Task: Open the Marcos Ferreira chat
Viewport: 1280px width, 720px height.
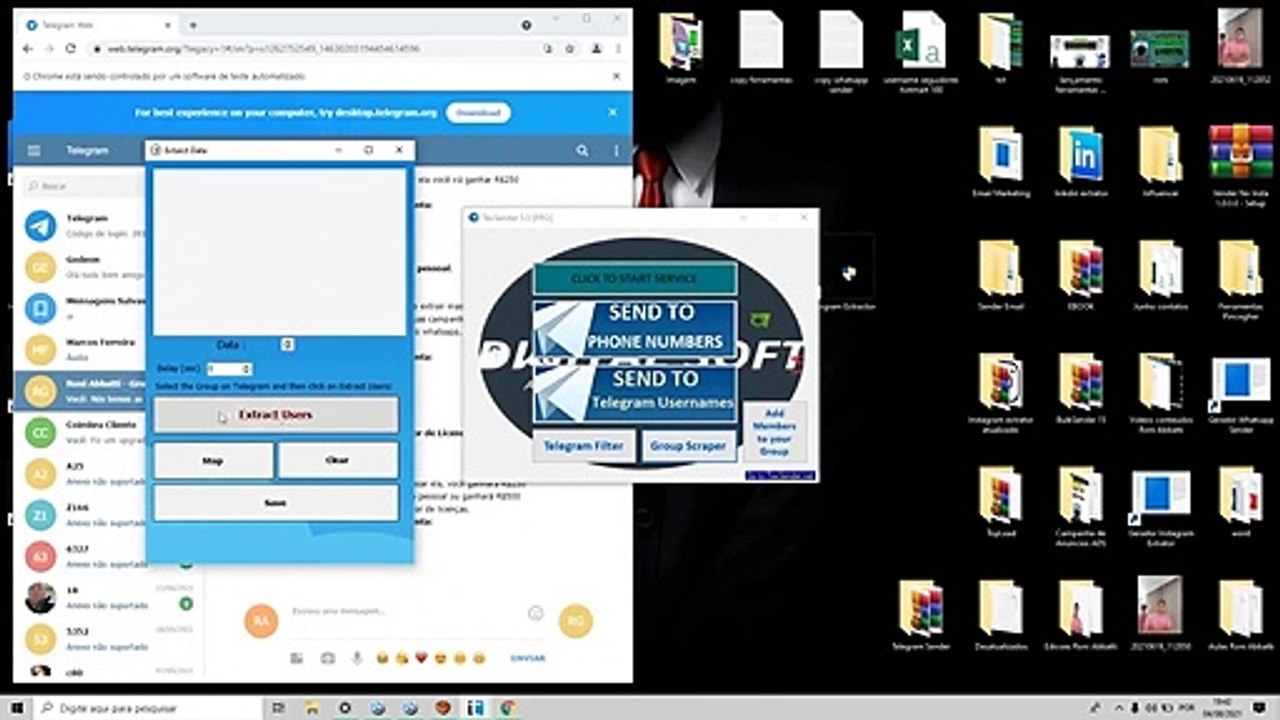Action: click(x=84, y=348)
